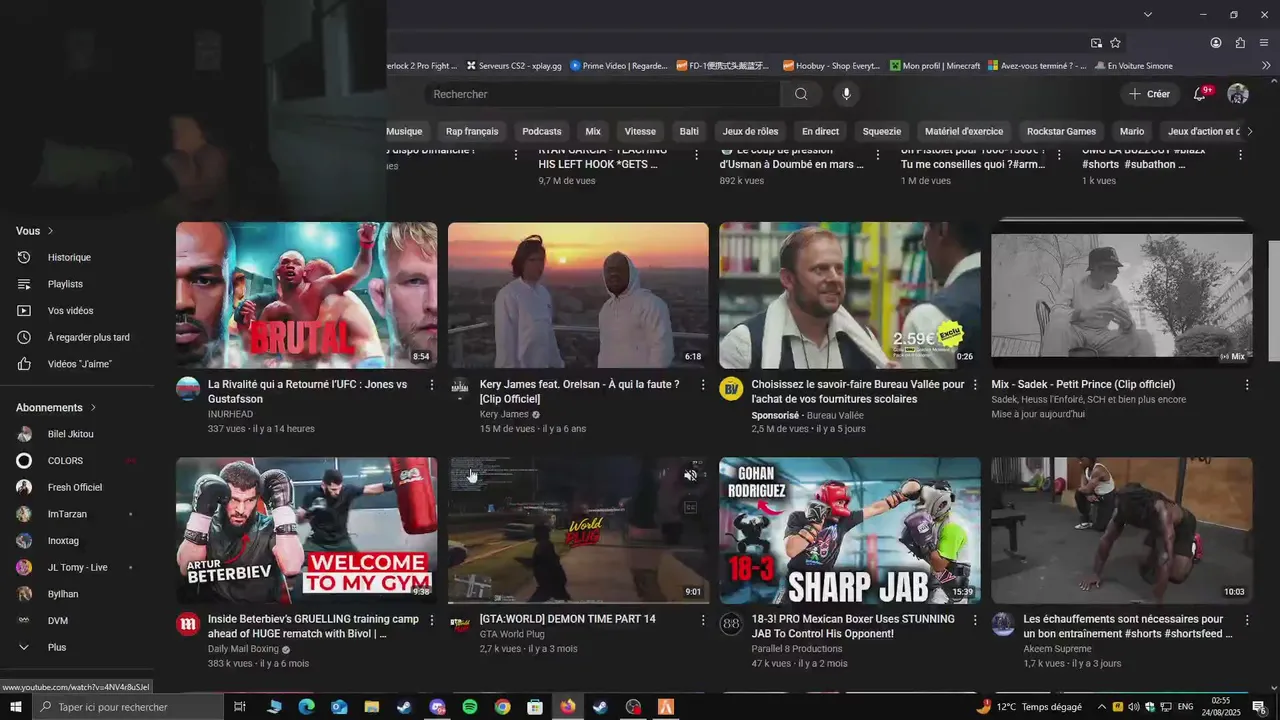Open the Firefox hamburger application menu
Image resolution: width=1280 pixels, height=720 pixels.
tap(1264, 43)
